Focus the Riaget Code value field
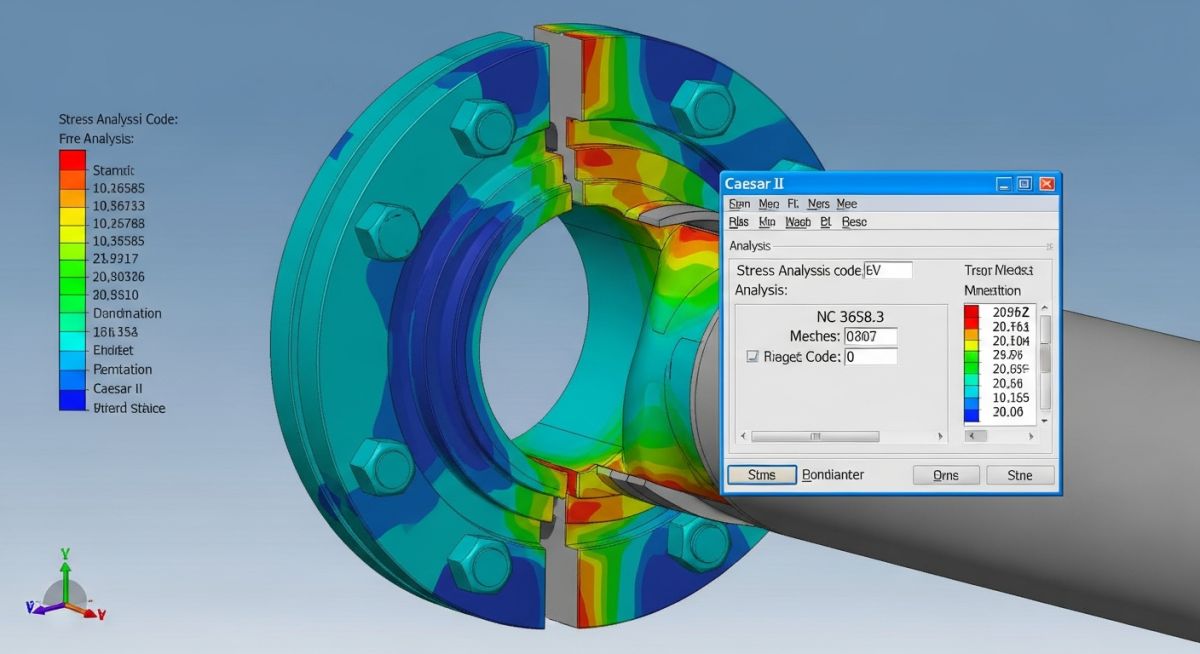The height and width of the screenshot is (654, 1200). click(870, 356)
